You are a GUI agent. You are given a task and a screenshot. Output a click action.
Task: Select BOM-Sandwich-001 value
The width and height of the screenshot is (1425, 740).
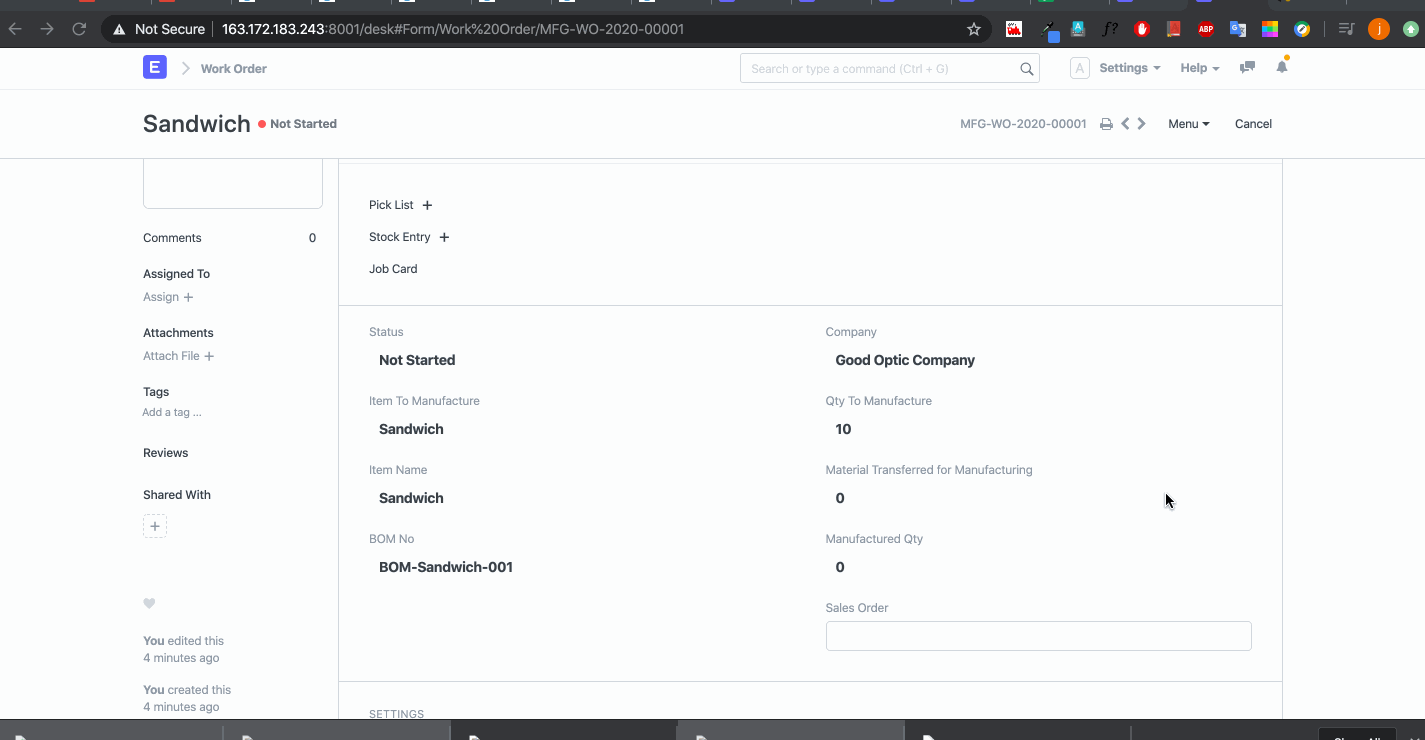446,567
